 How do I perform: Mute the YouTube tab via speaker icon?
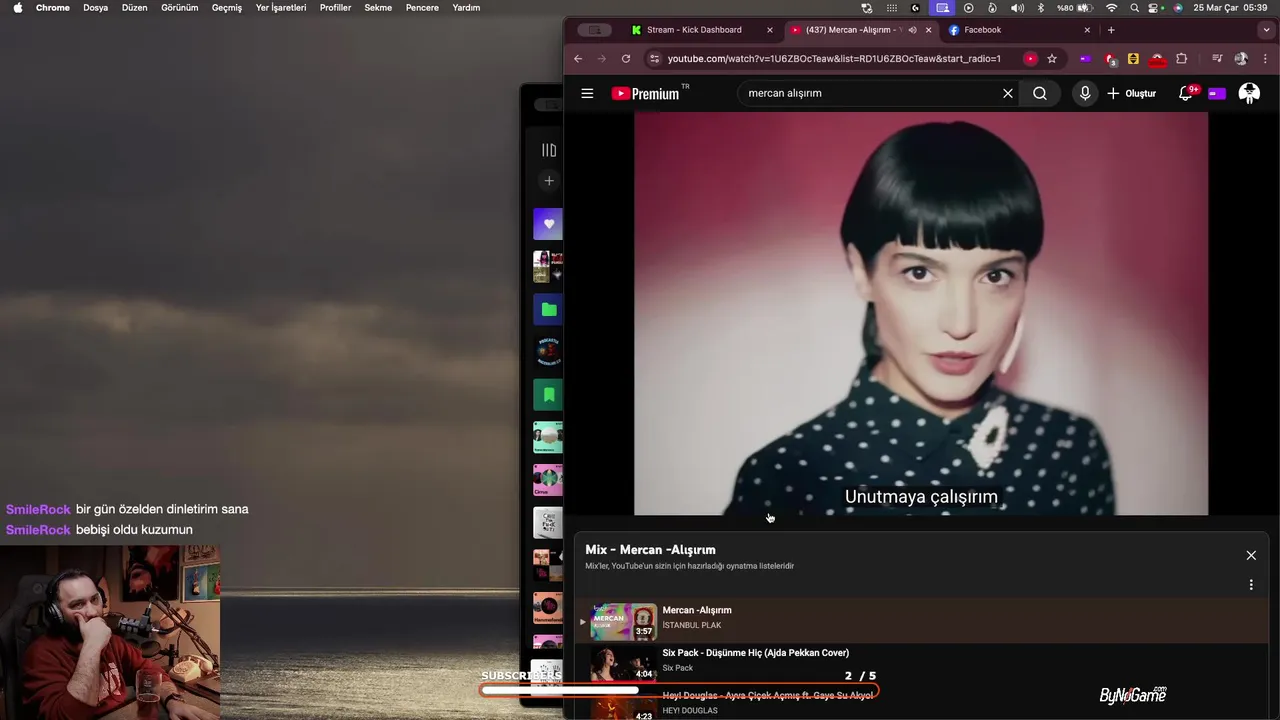coord(912,30)
